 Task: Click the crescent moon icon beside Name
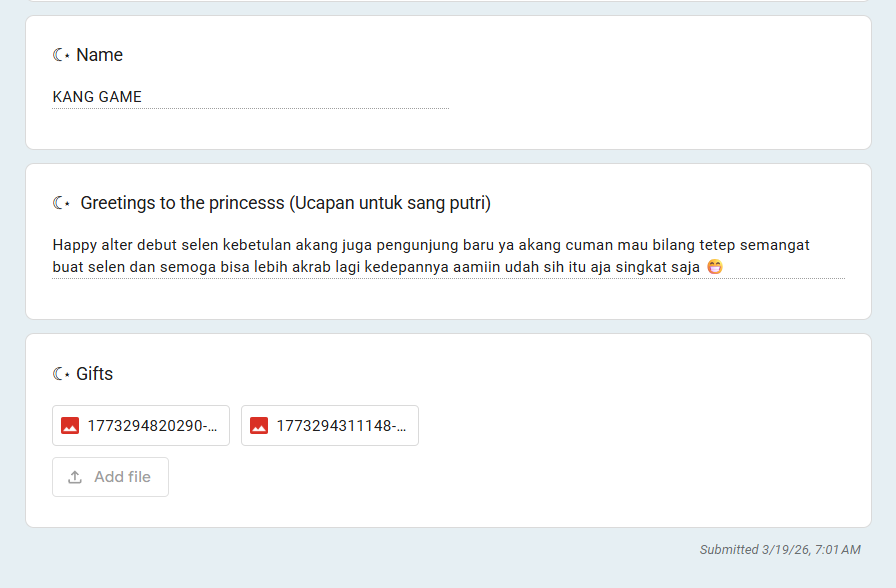[61, 55]
